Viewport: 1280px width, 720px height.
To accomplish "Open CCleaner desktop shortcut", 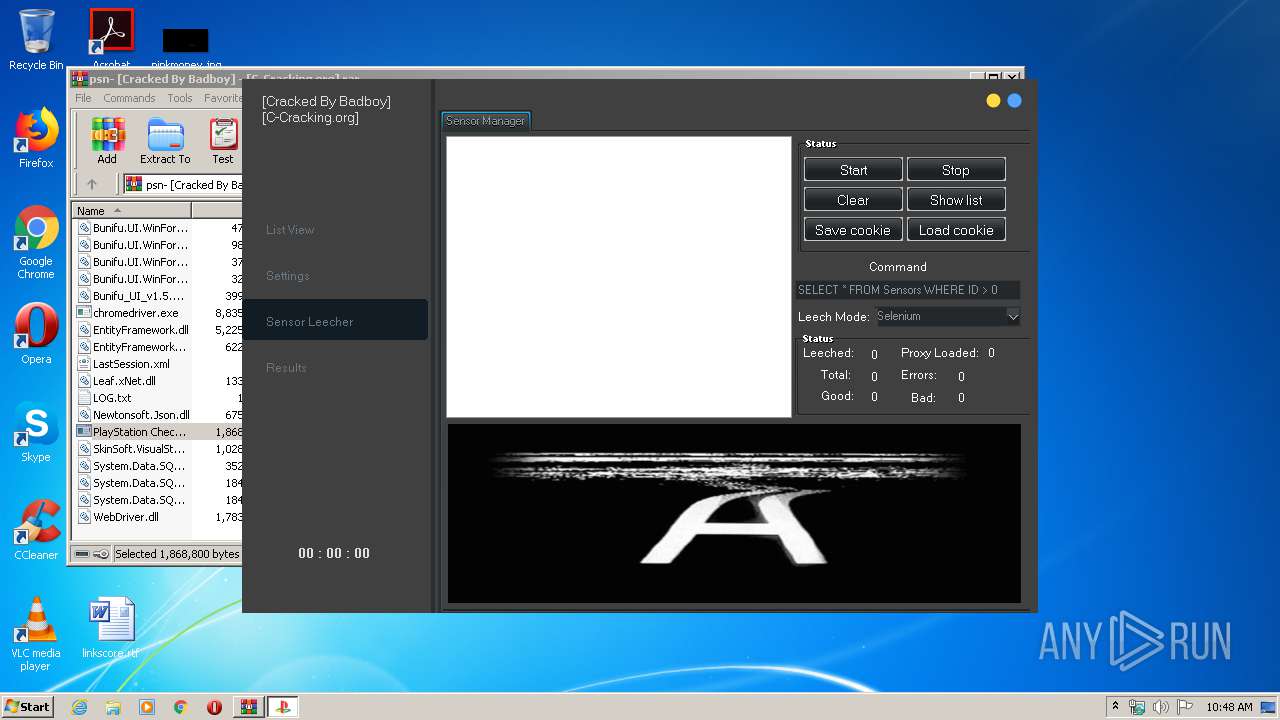I will tap(36, 530).
